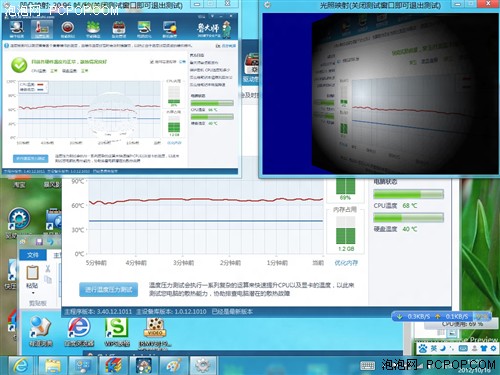Toggle the 英 language mode on IME bar
Image resolution: width=500 pixels, height=375 pixels.
click(x=433, y=349)
